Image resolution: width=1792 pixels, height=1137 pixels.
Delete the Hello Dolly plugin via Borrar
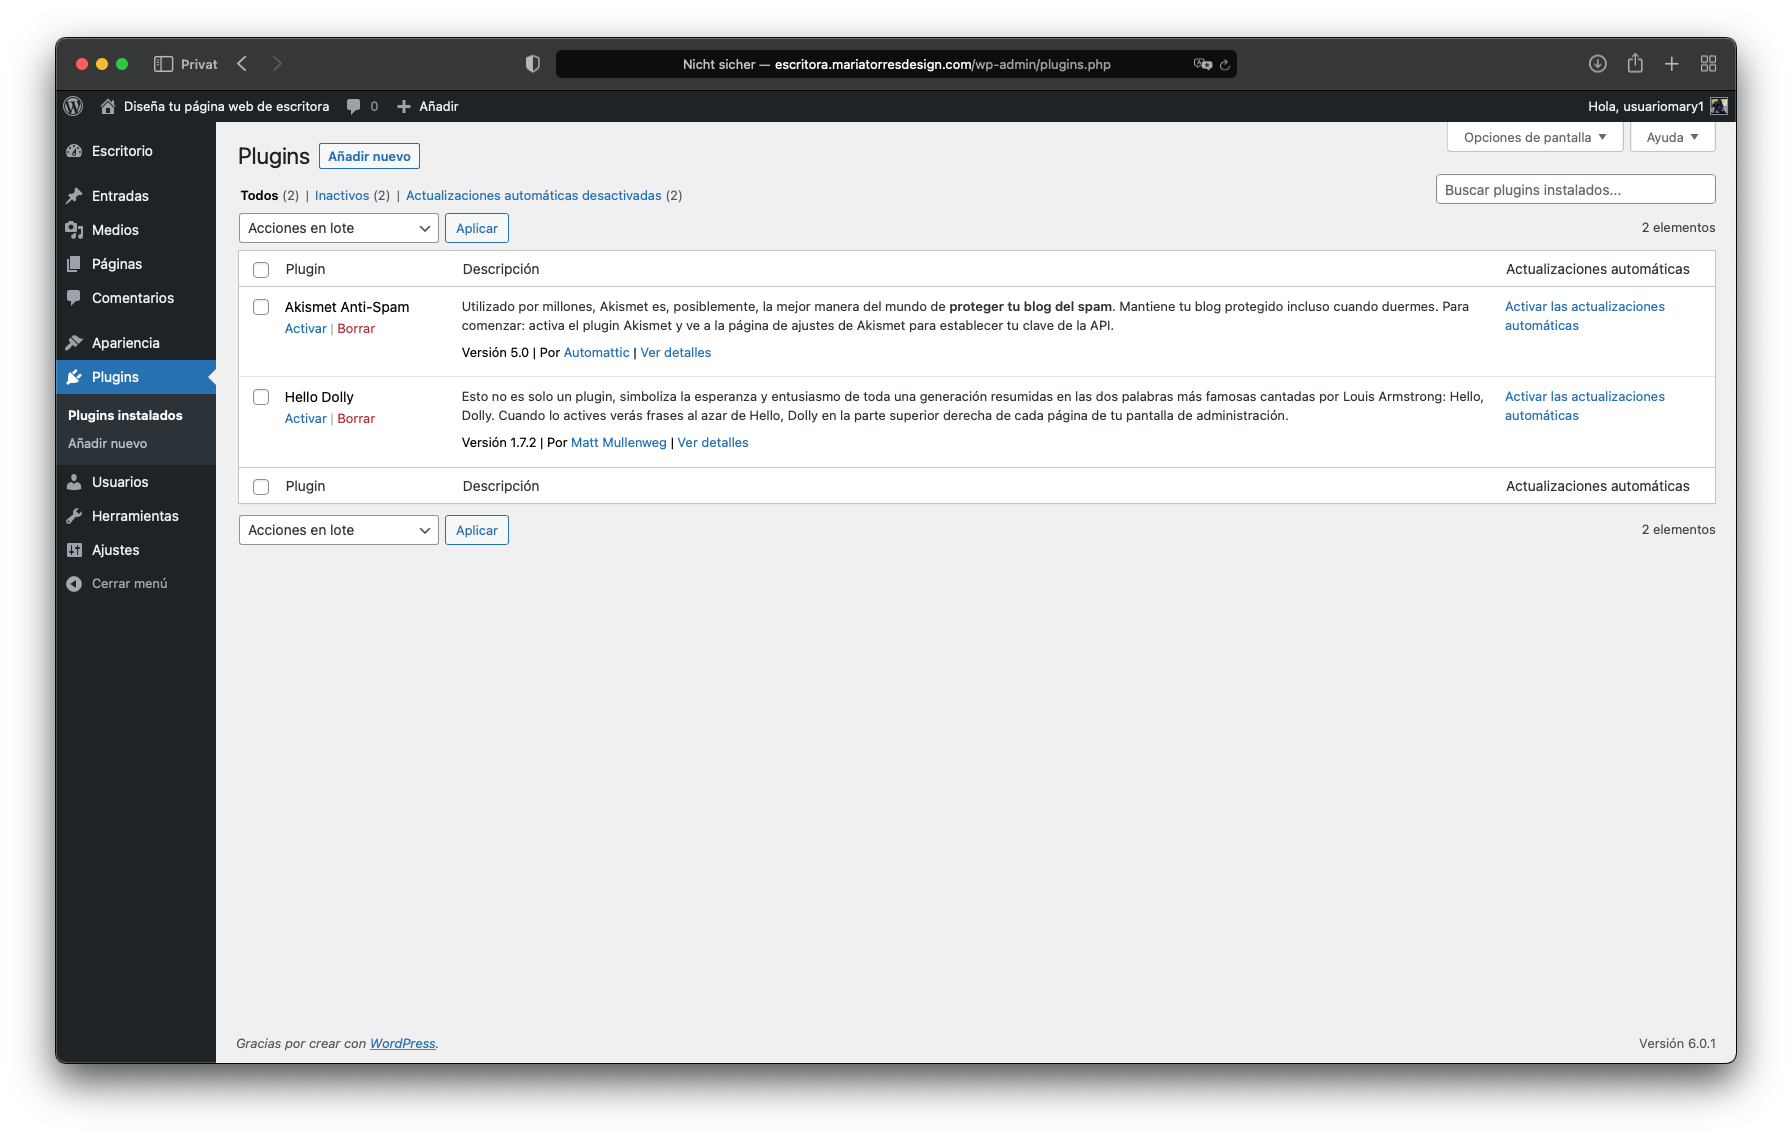[356, 418]
